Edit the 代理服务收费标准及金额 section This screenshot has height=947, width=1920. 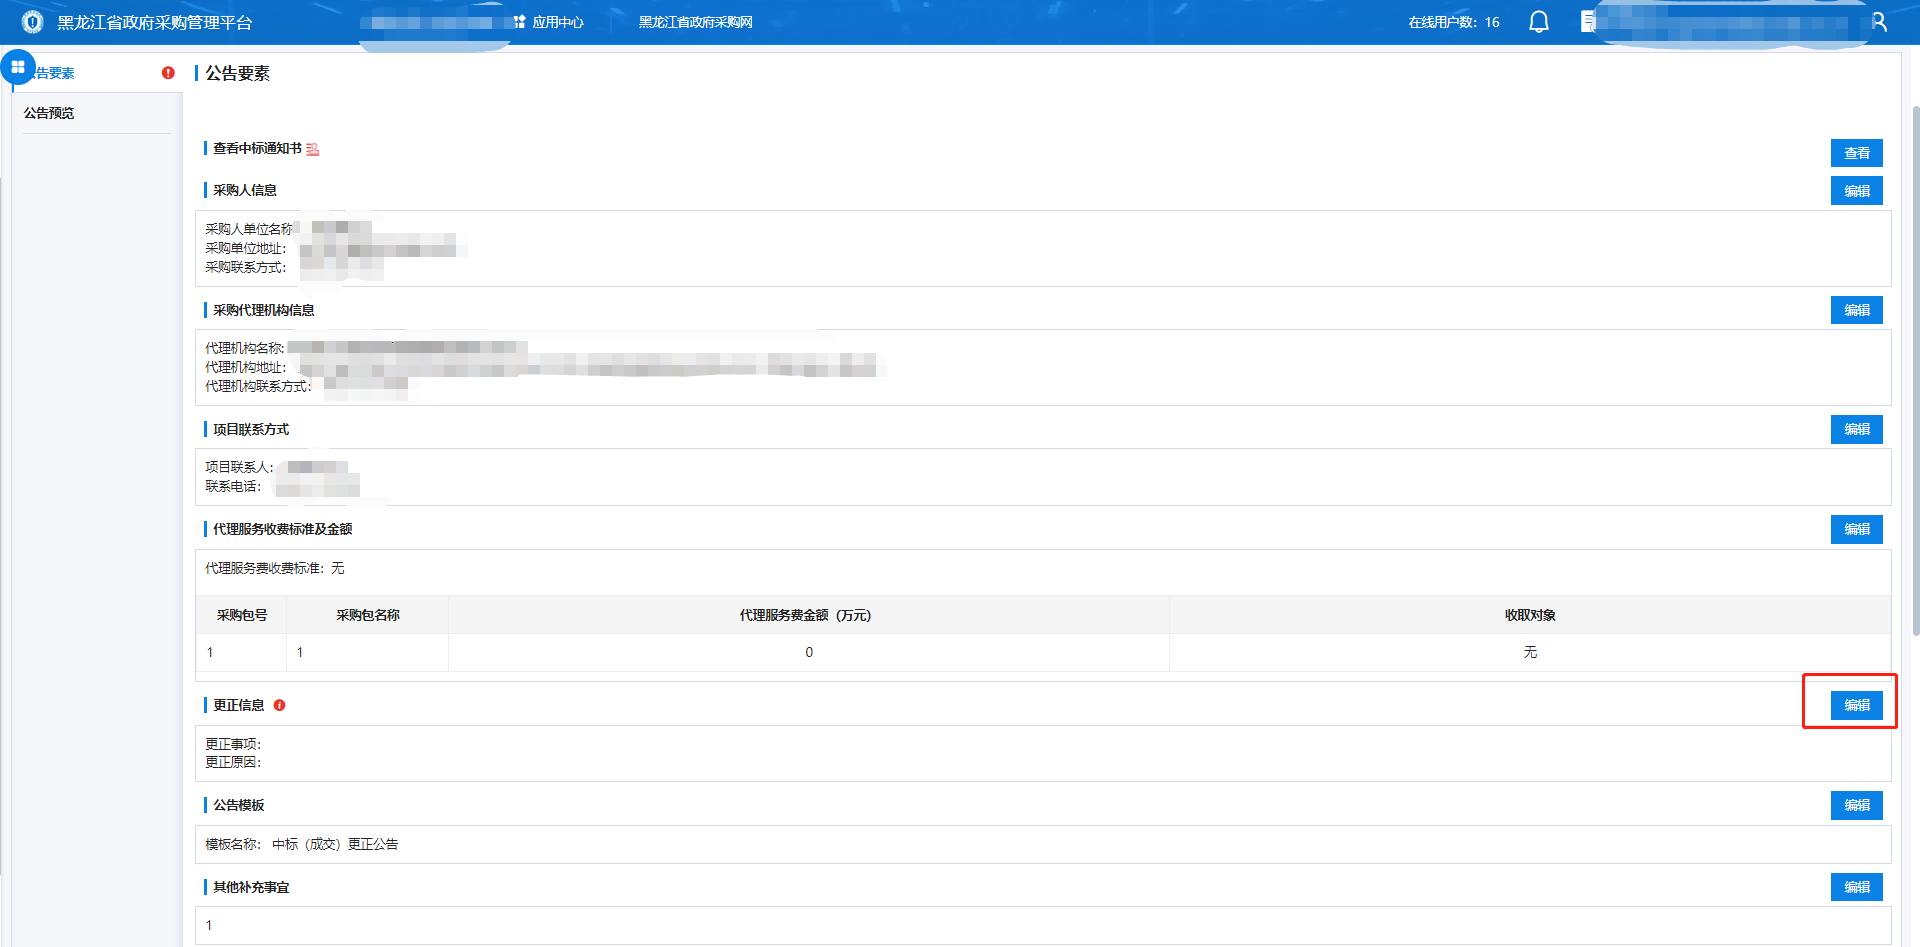pyautogui.click(x=1857, y=529)
